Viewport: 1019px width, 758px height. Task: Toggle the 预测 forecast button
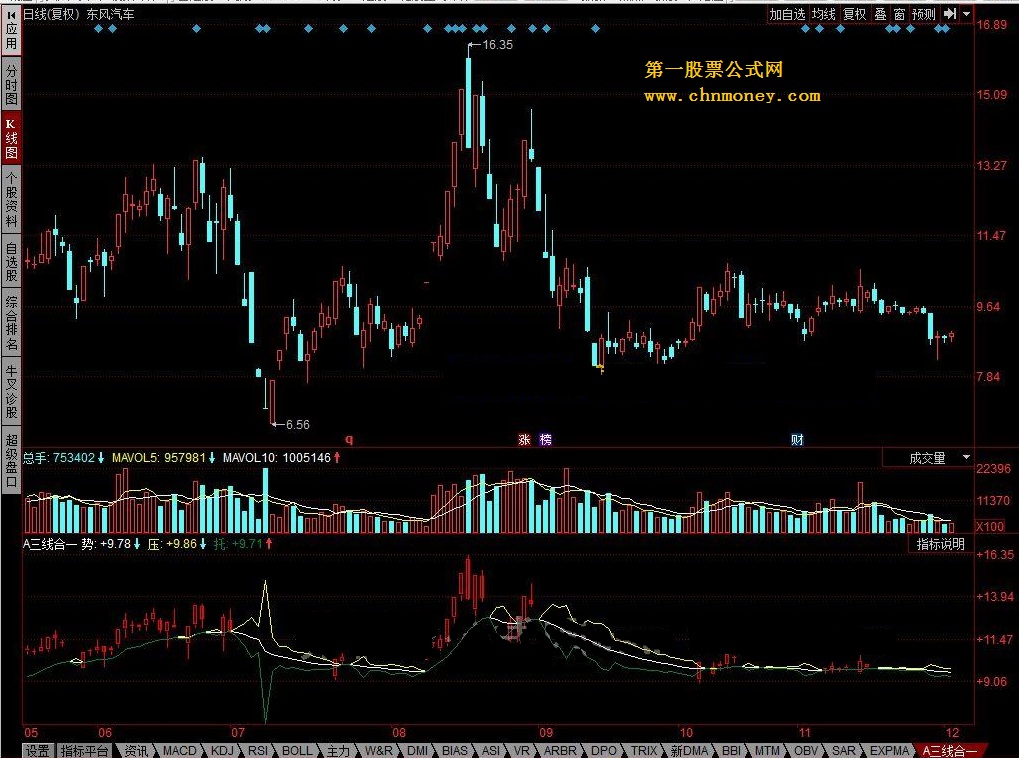[x=923, y=14]
